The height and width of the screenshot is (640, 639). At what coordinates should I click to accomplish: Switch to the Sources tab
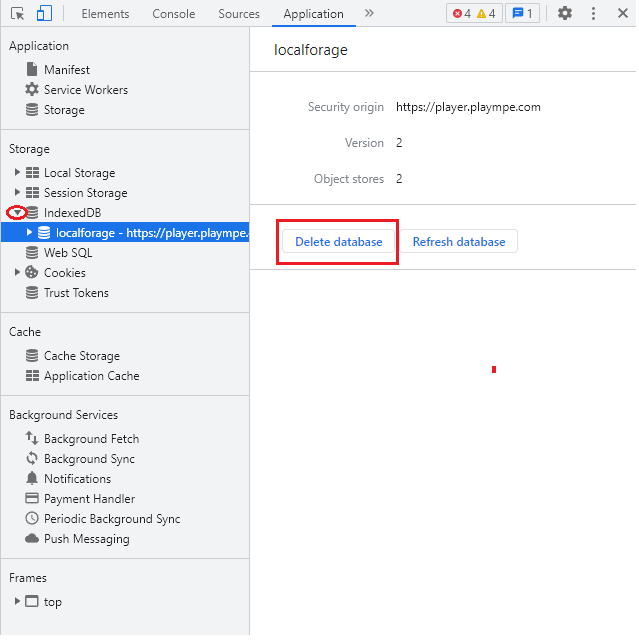point(240,14)
